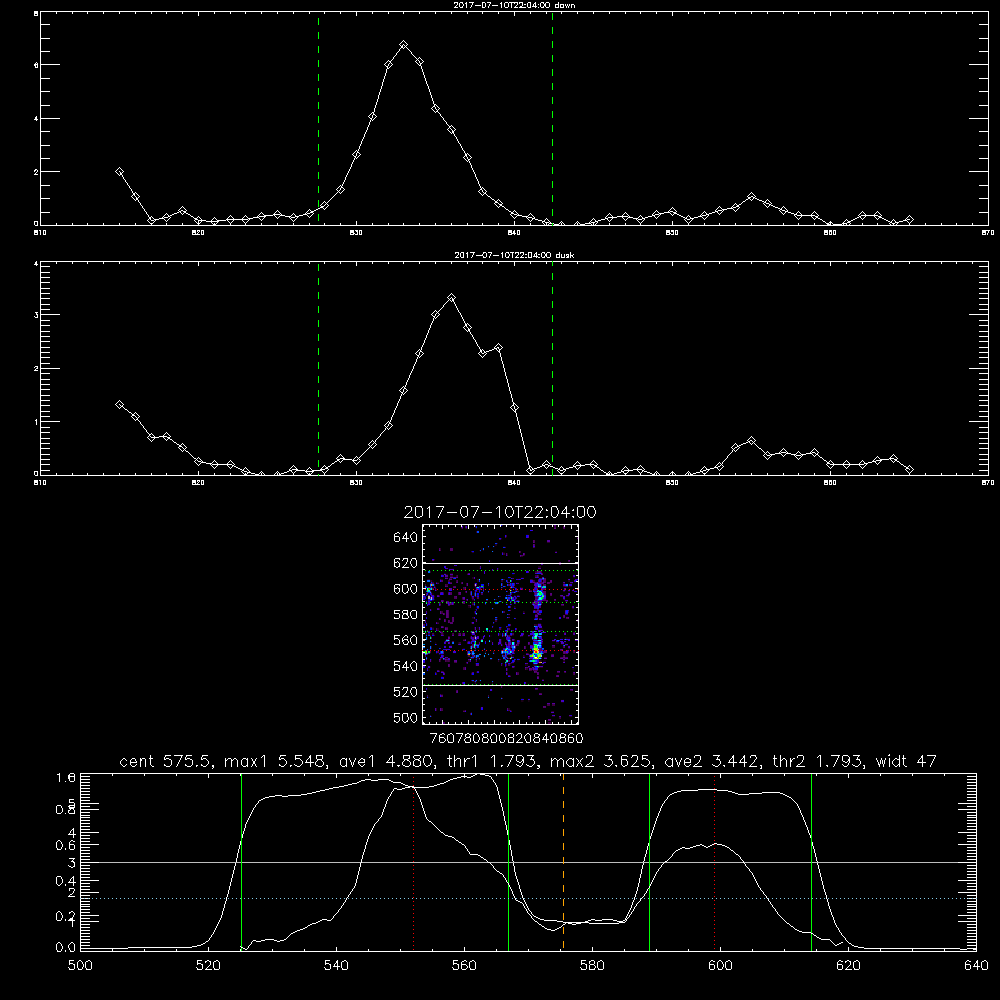
Task: Click the 'ave1 4.880' value text
Action: (386, 761)
